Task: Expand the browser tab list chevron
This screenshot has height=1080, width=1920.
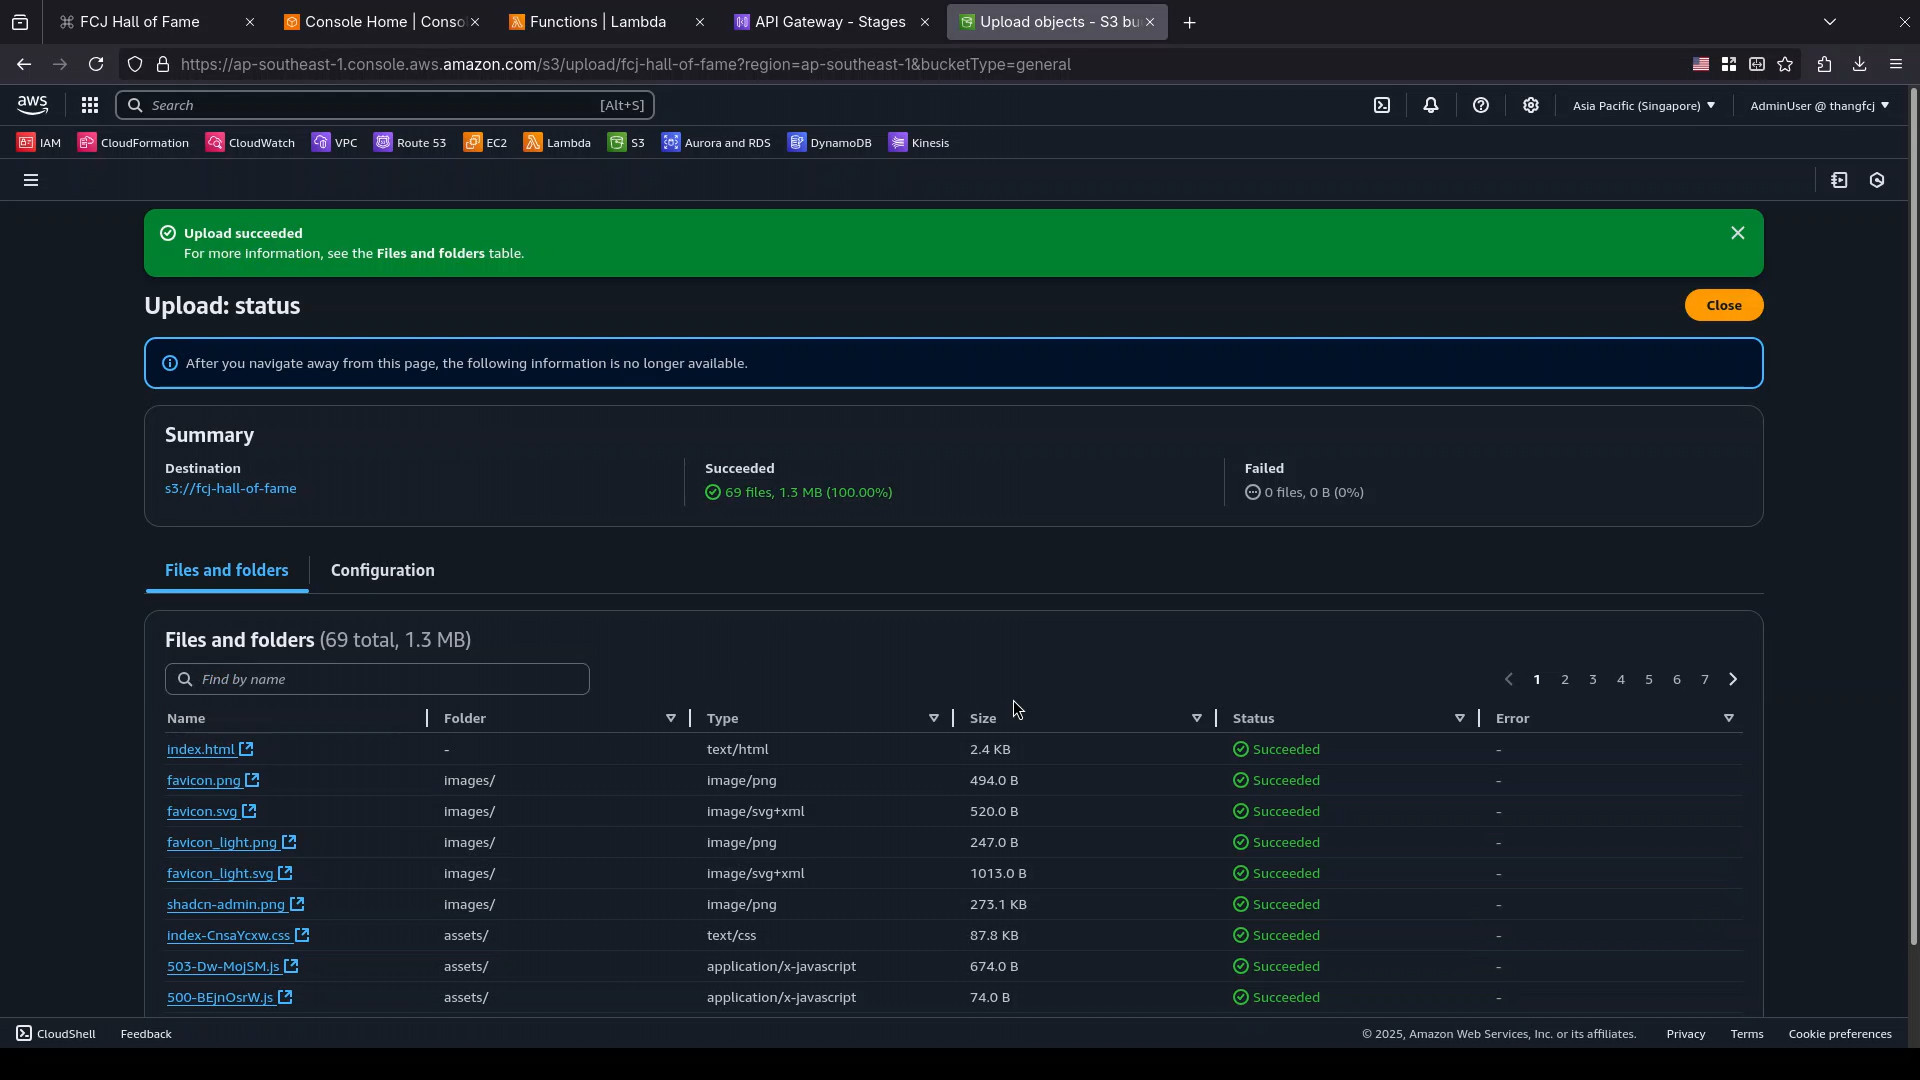Action: [1830, 22]
